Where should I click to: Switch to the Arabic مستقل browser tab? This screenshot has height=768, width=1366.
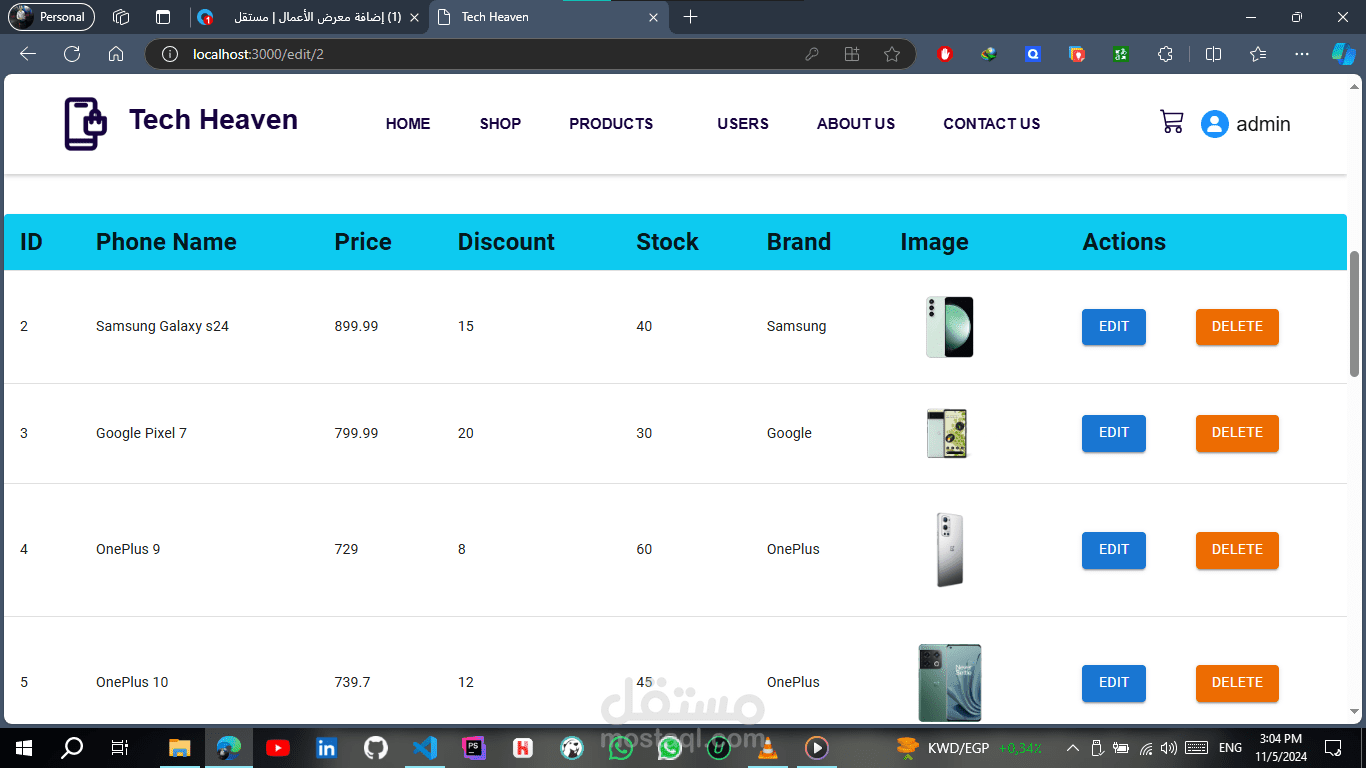pyautogui.click(x=308, y=17)
